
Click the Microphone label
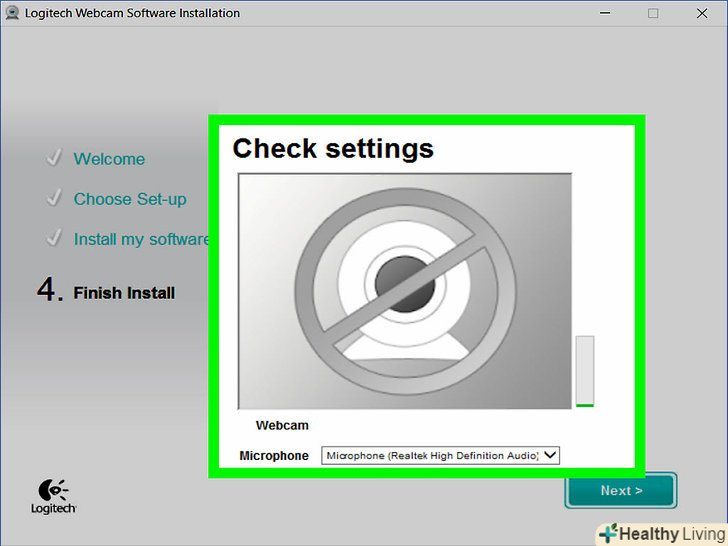(274, 456)
